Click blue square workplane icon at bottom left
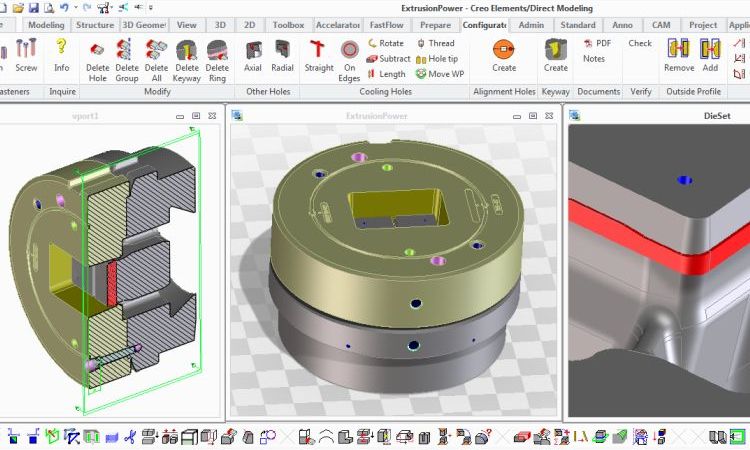The height and width of the screenshot is (450, 750). [33, 436]
